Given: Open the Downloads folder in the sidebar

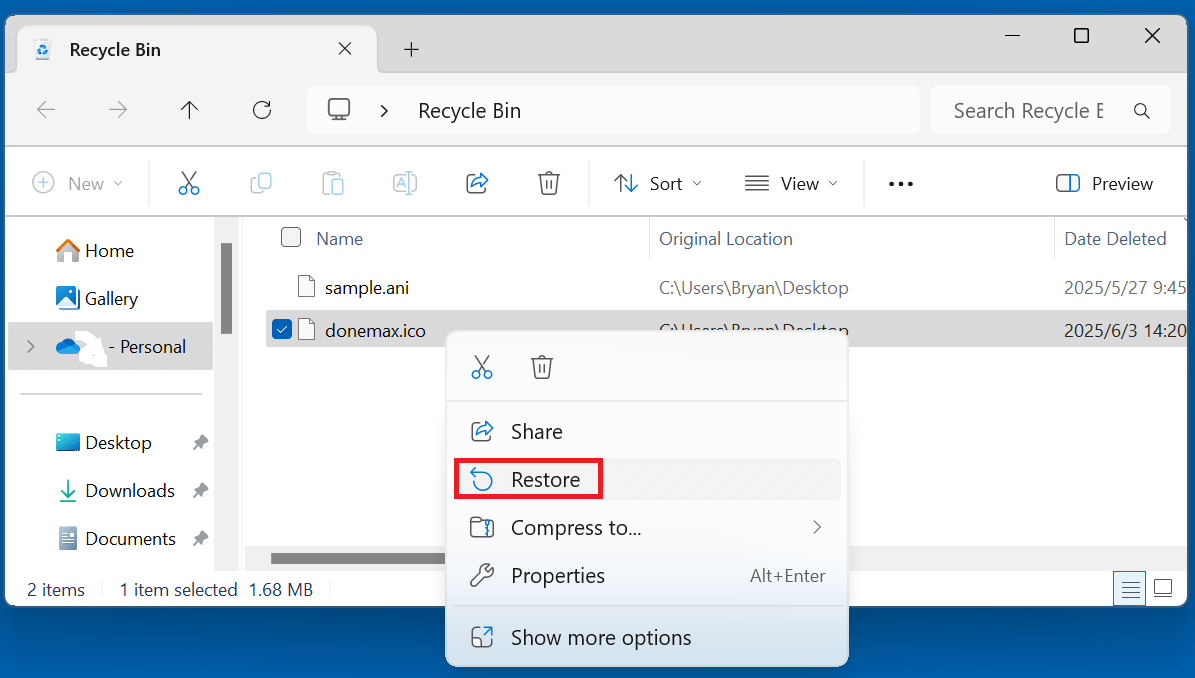Looking at the screenshot, I should click(x=129, y=491).
